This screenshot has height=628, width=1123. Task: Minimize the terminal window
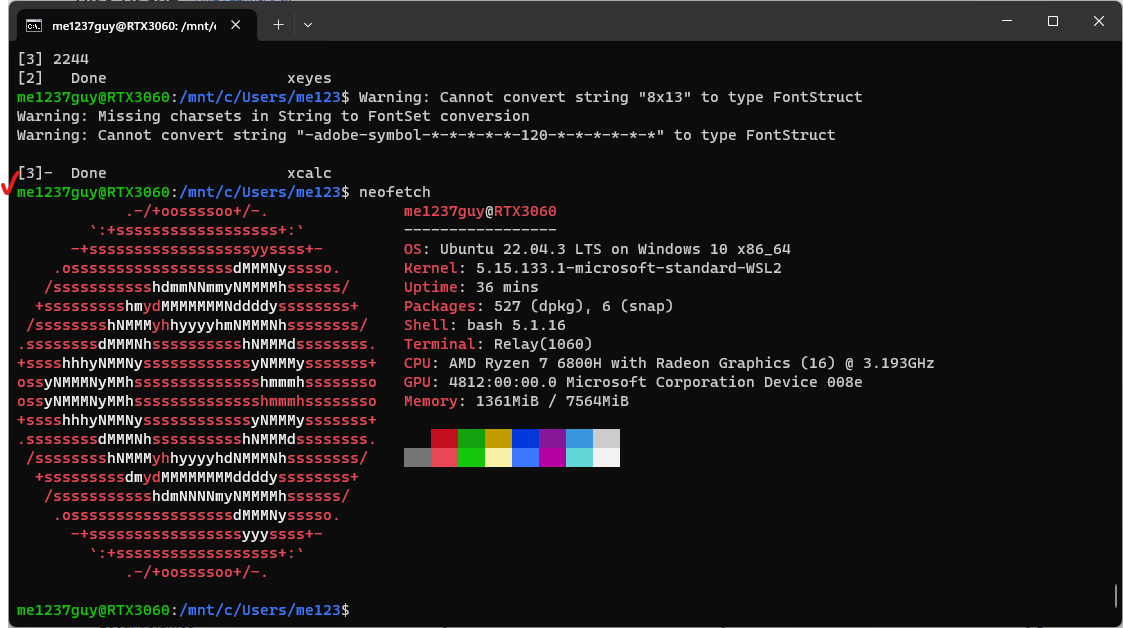tap(1007, 21)
